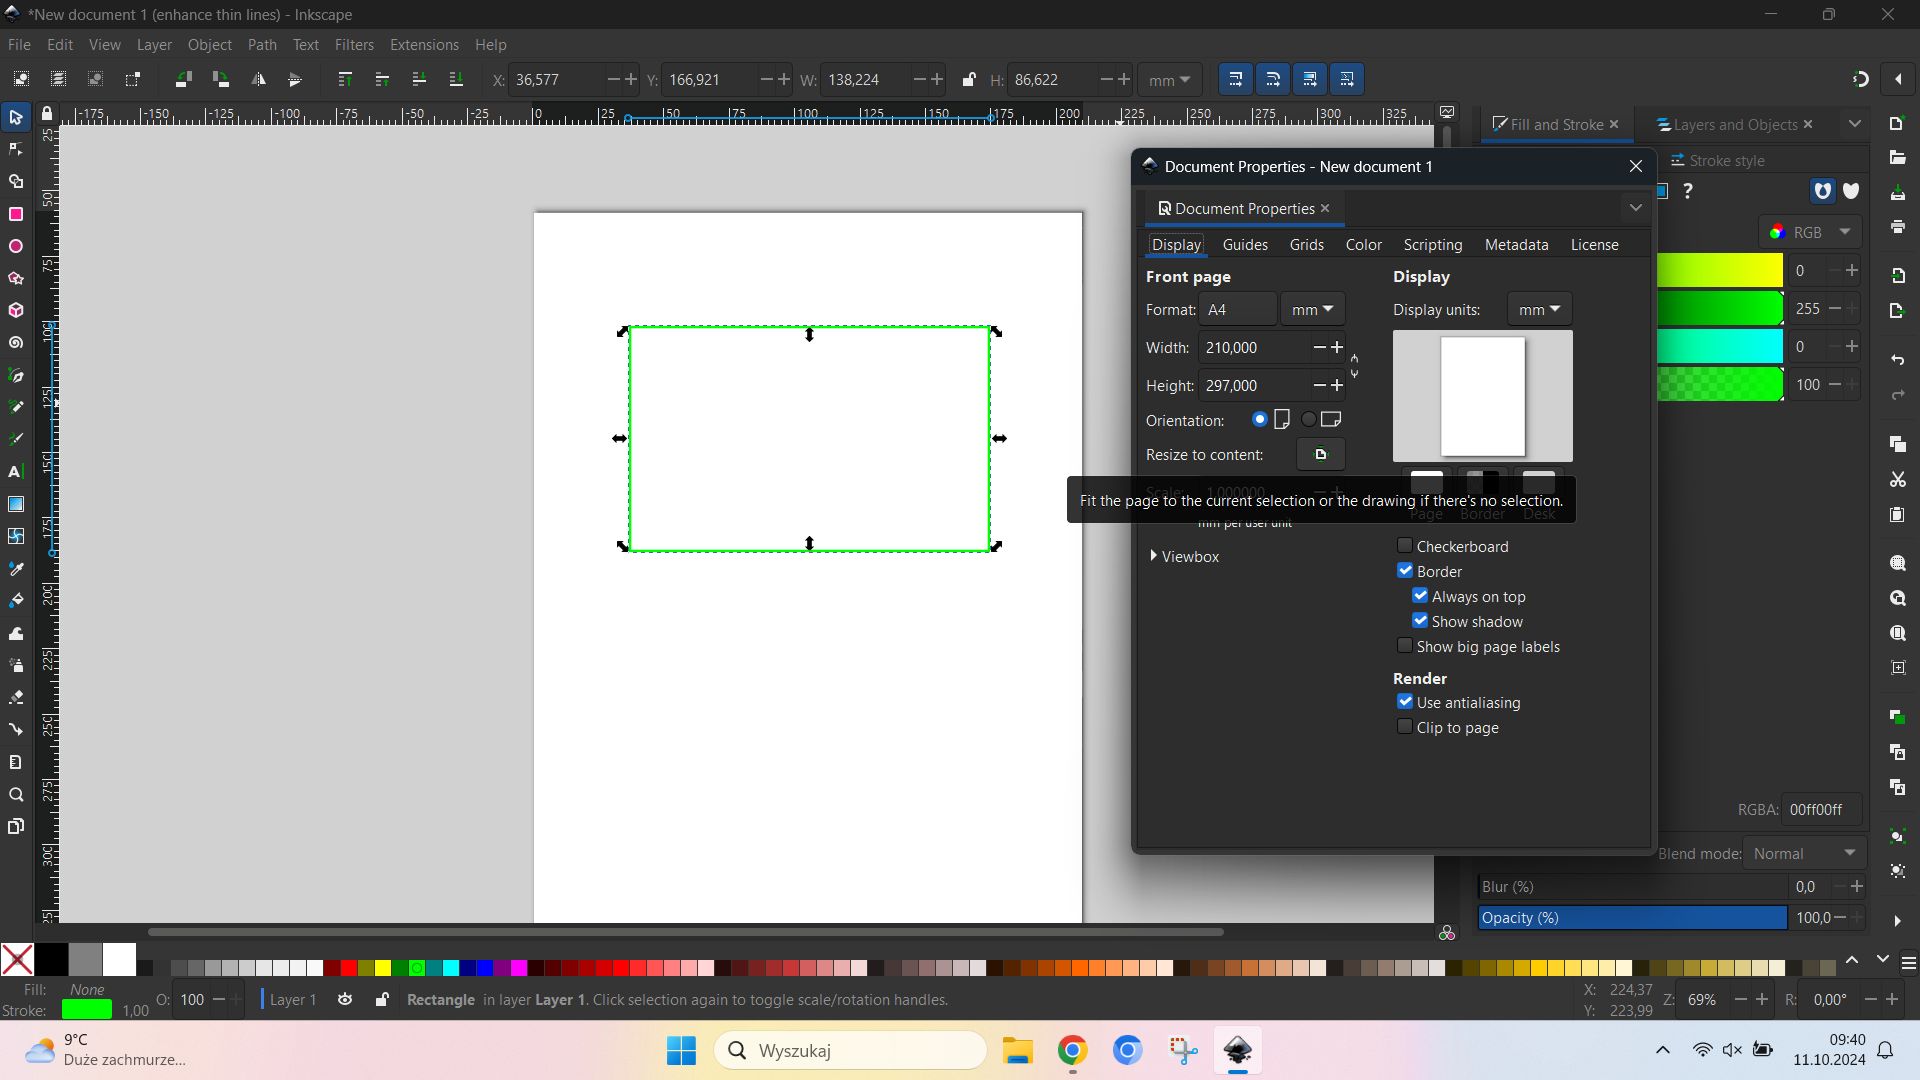Click Select all objects icon

(x=21, y=79)
